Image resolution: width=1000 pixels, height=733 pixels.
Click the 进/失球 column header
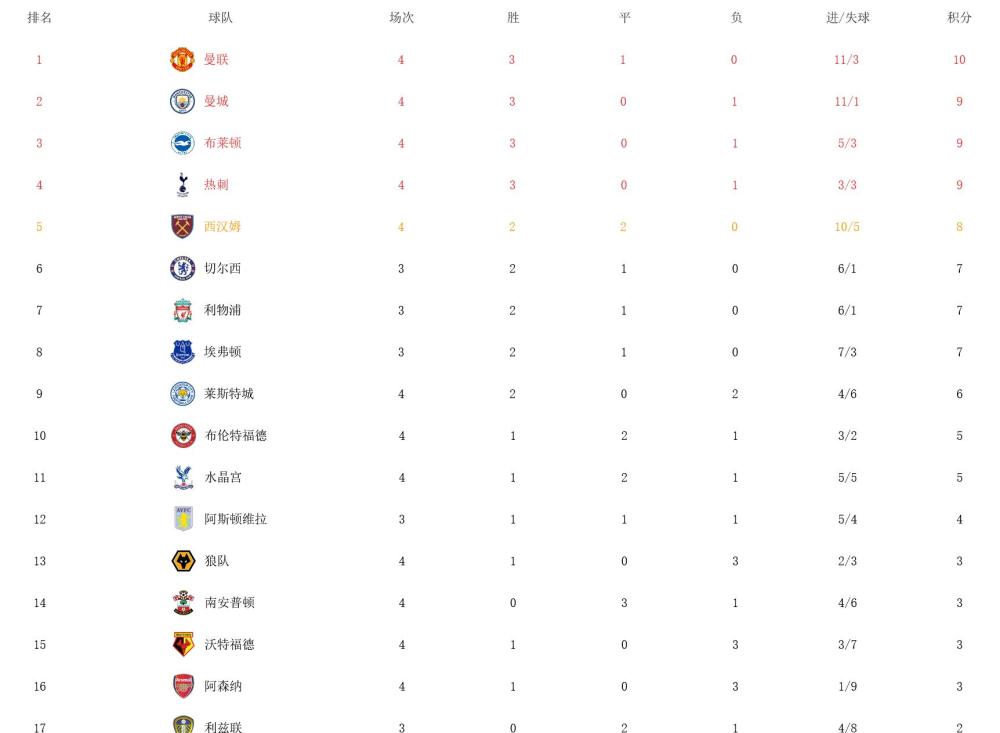coord(848,18)
